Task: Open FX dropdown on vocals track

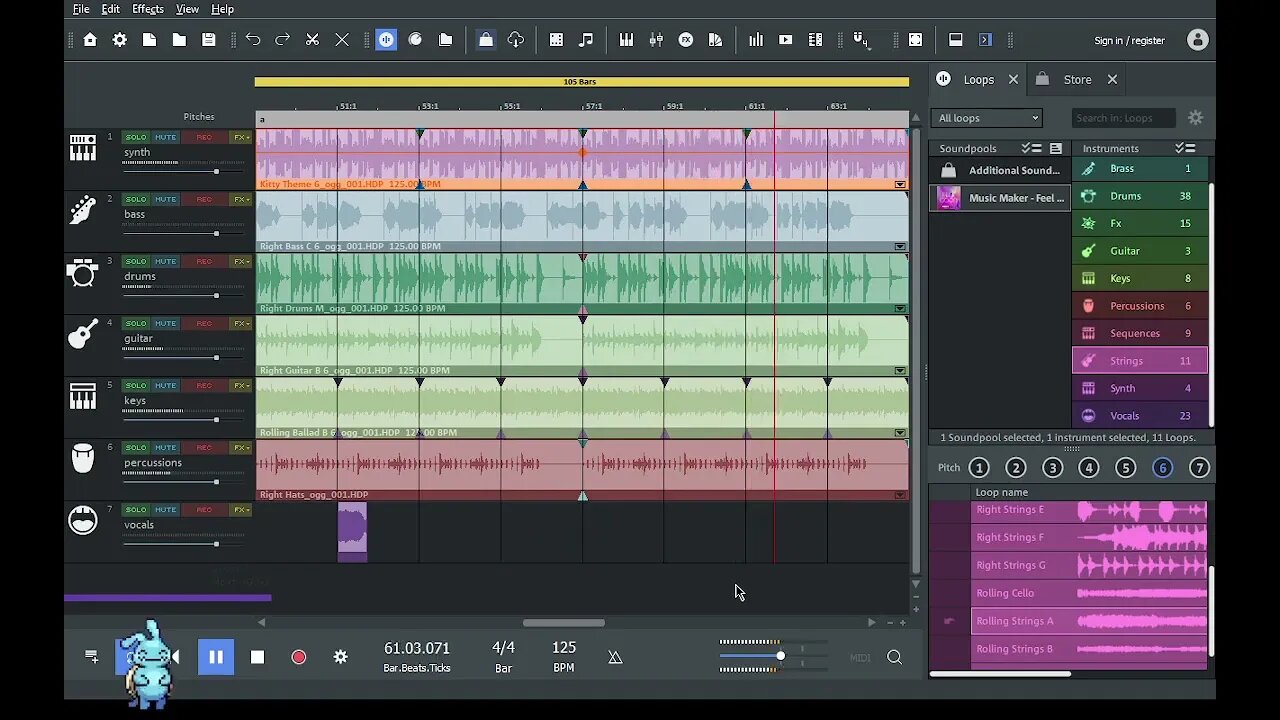Action: [x=241, y=509]
